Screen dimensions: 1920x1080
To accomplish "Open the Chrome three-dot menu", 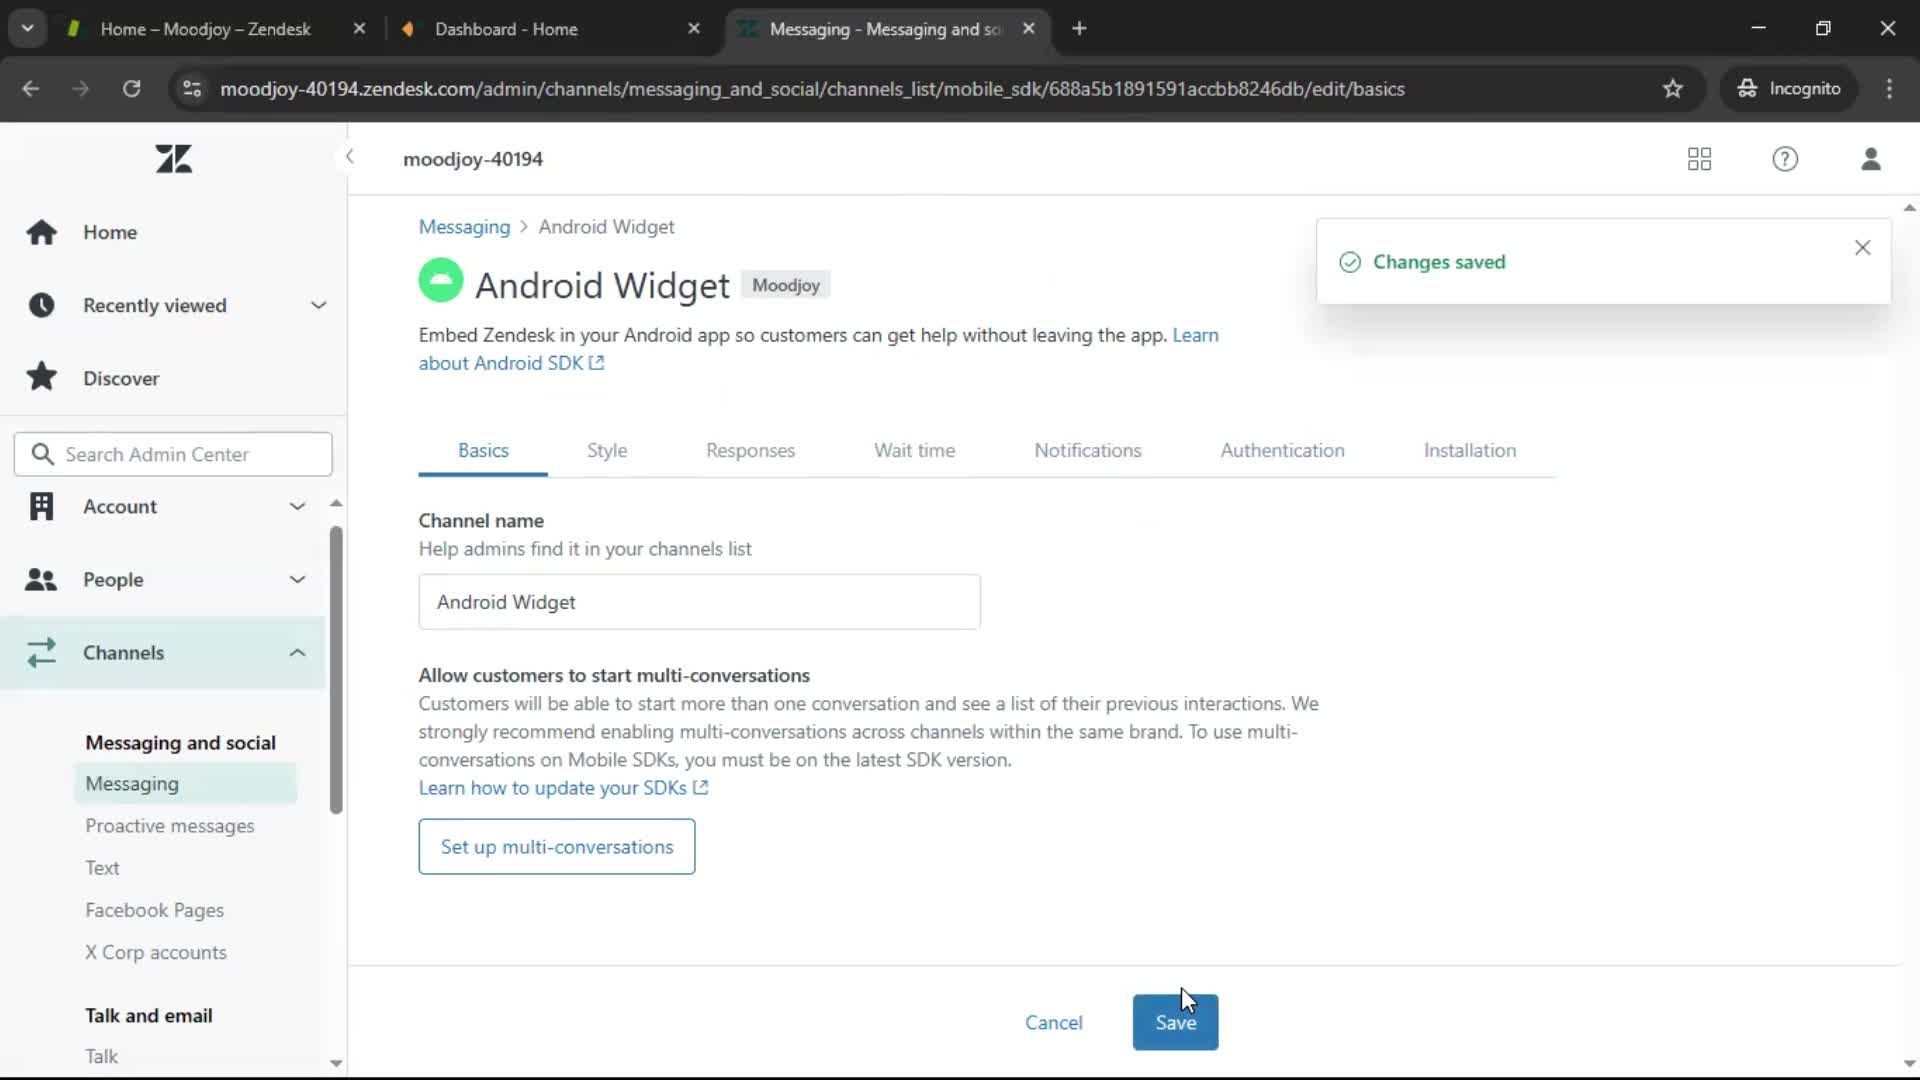I will (x=1889, y=89).
